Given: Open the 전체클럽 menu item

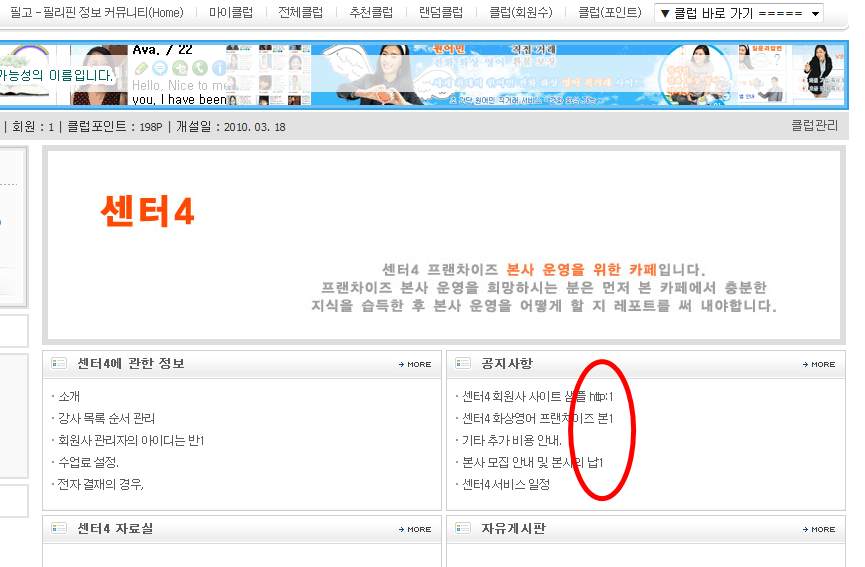Looking at the screenshot, I should [301, 12].
